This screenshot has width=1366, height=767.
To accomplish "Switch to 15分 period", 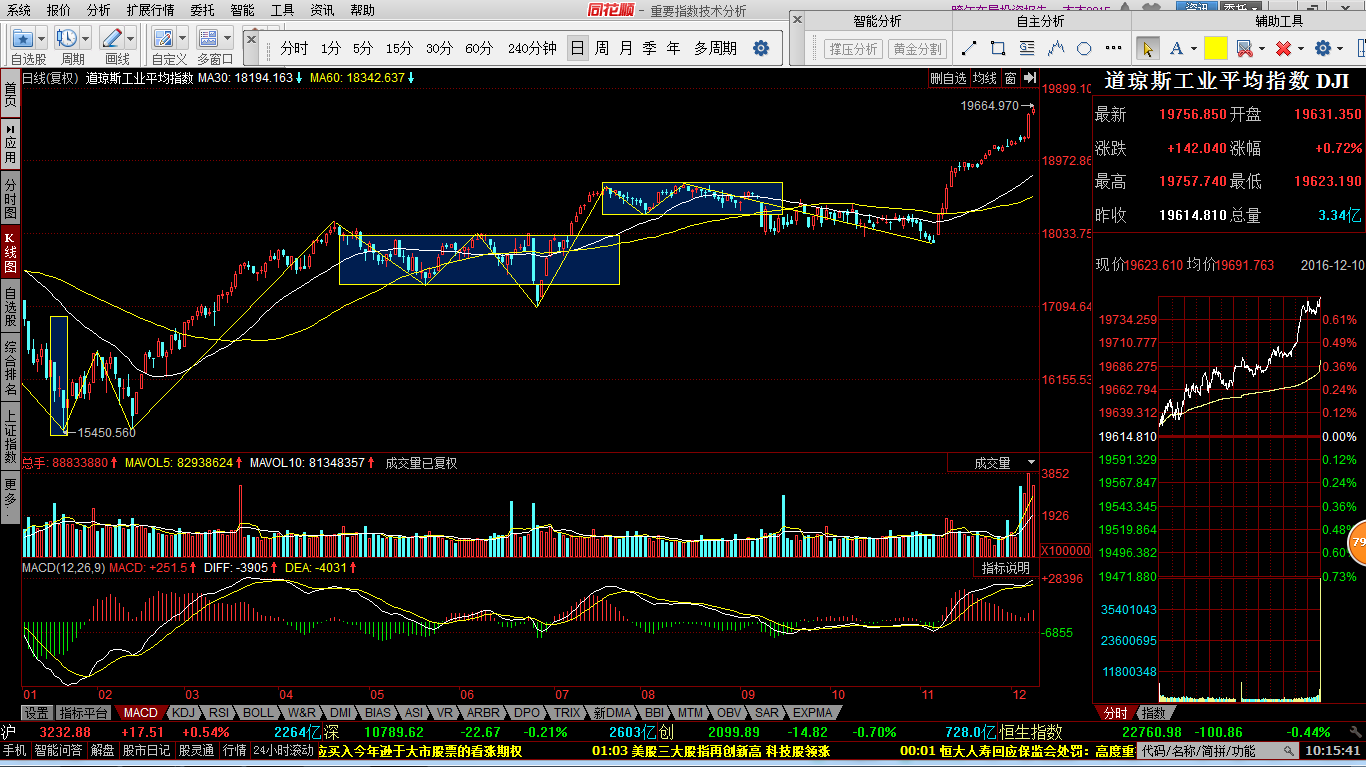I will [x=399, y=48].
